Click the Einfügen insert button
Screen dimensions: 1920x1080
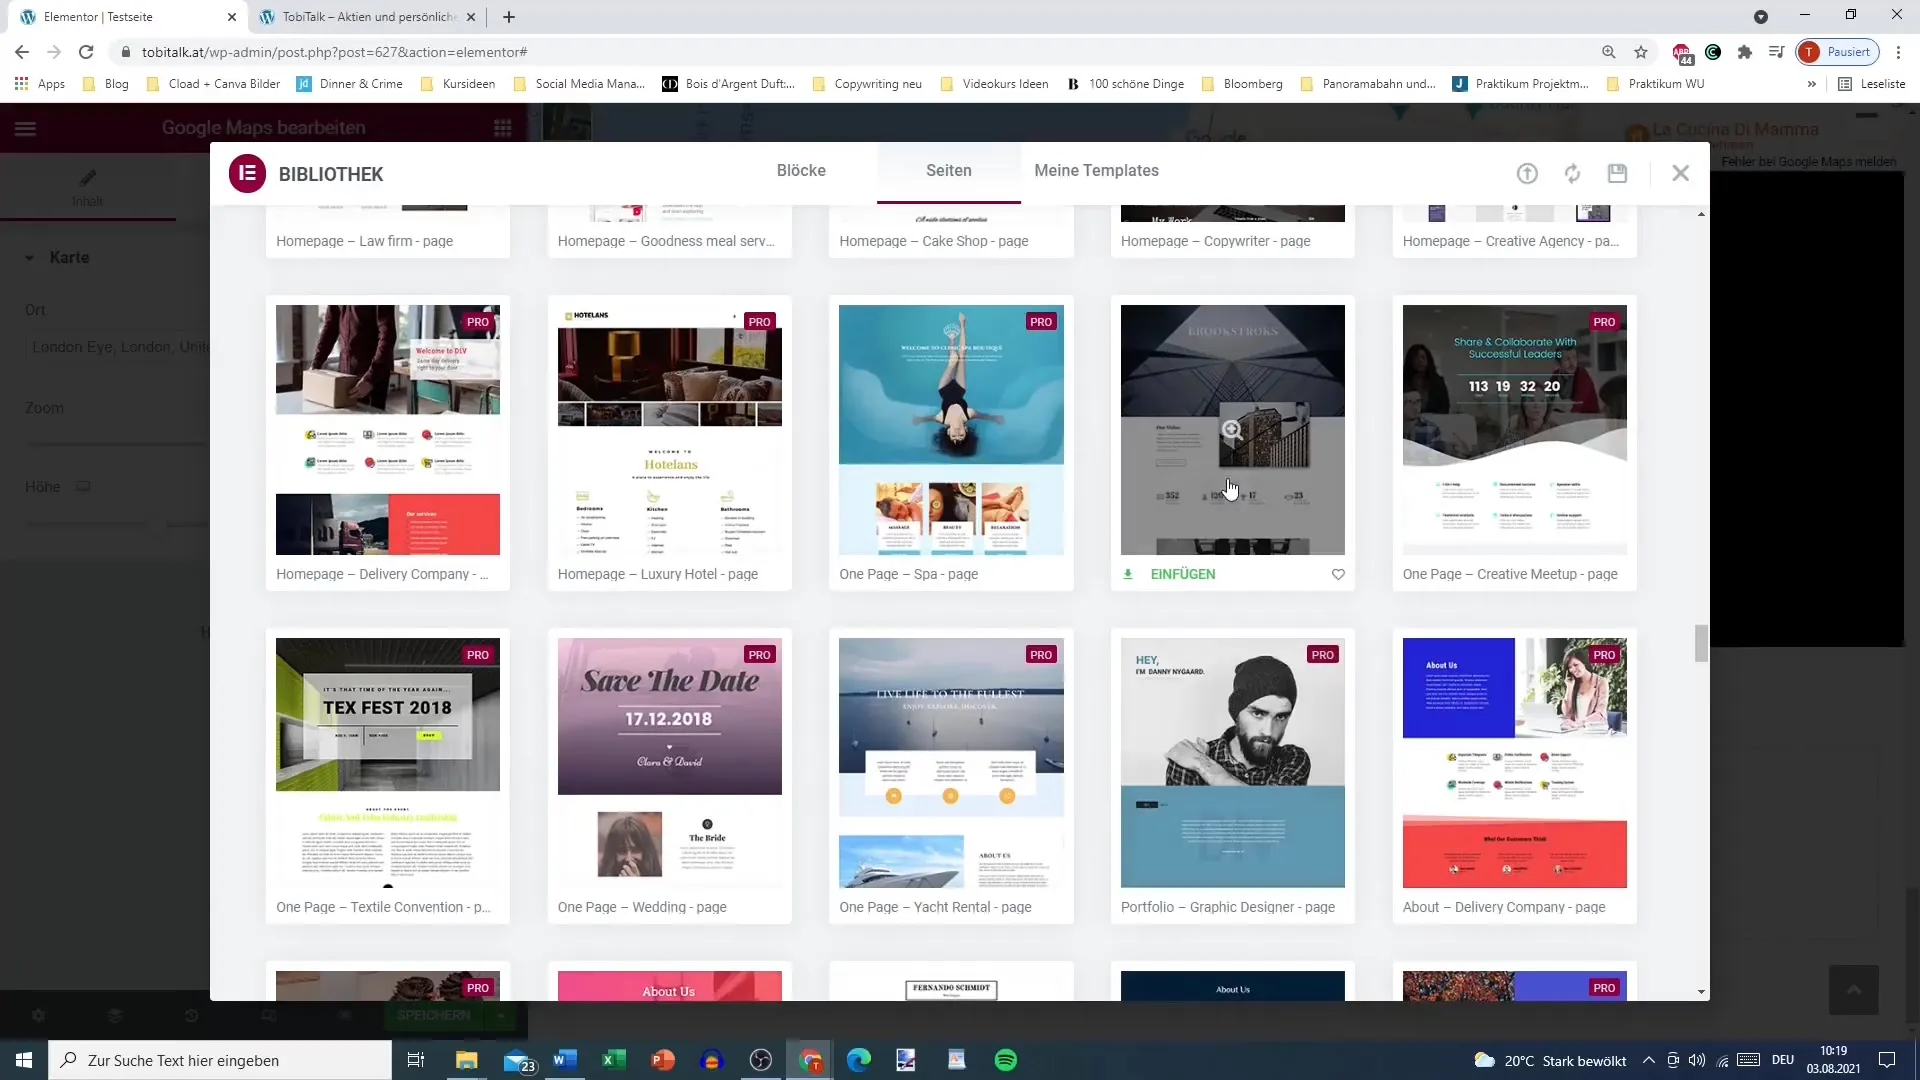coord(1183,574)
